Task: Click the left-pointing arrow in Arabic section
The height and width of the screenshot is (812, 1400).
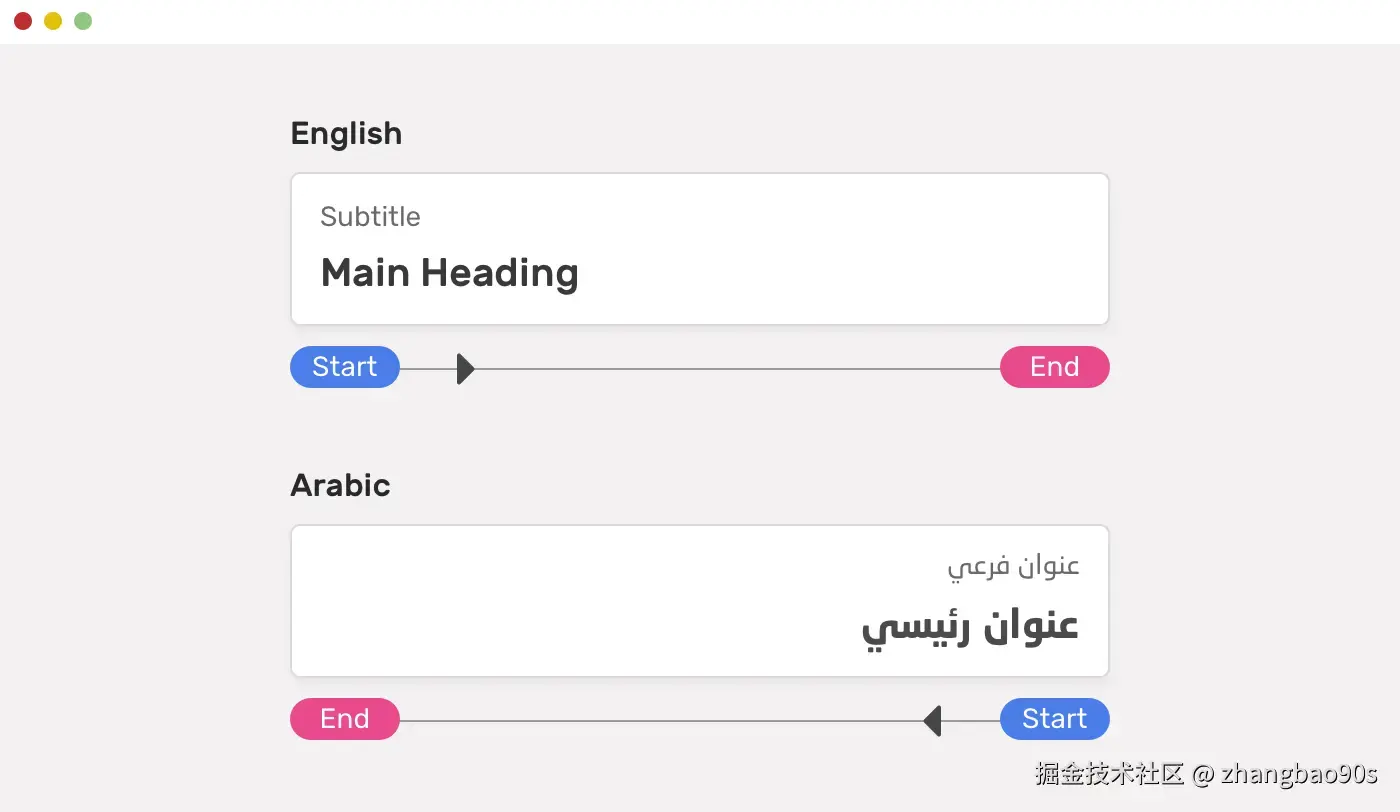Action: click(933, 720)
